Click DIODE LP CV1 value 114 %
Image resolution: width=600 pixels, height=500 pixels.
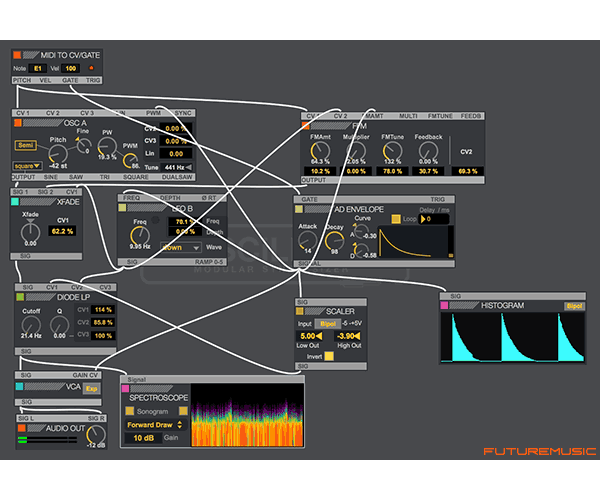pos(103,309)
